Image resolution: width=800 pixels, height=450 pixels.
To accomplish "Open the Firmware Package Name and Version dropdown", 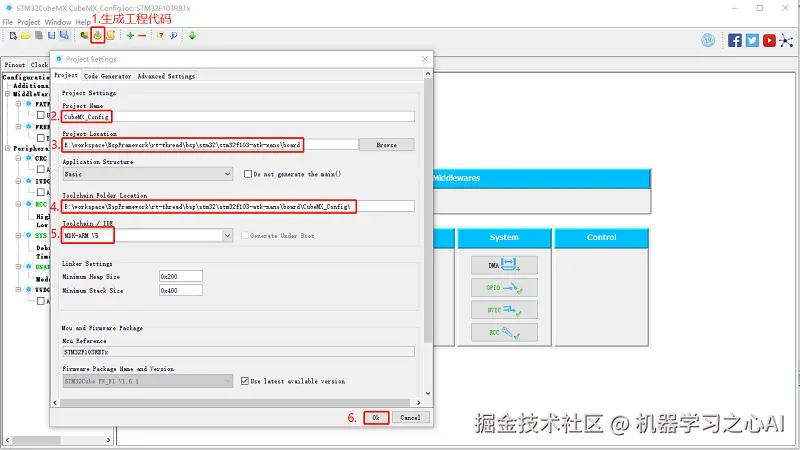I will (x=147, y=381).
